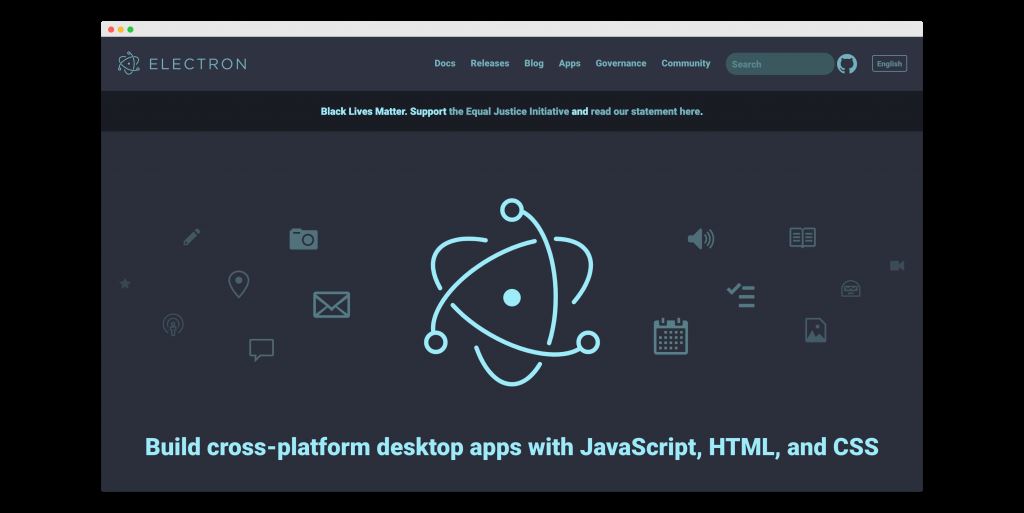
Task: Click the checklist tasks icon
Action: [741, 295]
